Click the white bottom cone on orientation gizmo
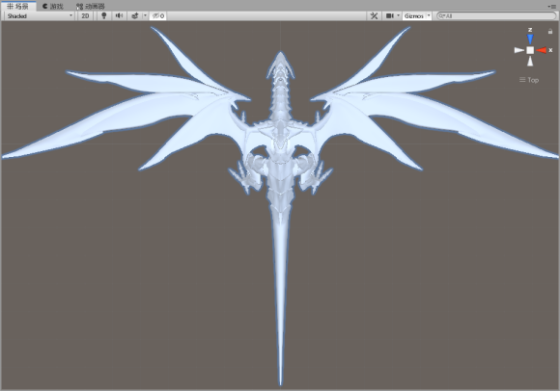The width and height of the screenshot is (560, 391). (530, 61)
